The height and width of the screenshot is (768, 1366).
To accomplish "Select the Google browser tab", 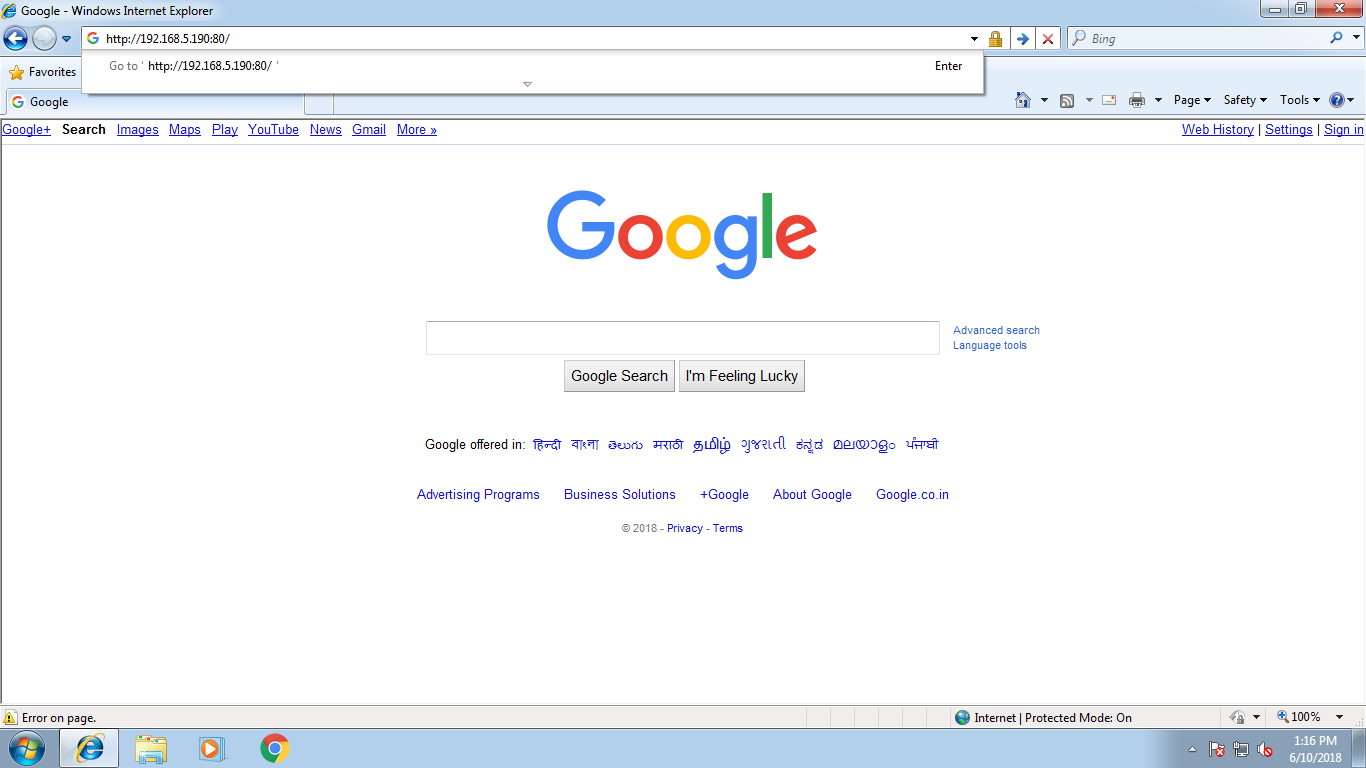I will (x=155, y=102).
